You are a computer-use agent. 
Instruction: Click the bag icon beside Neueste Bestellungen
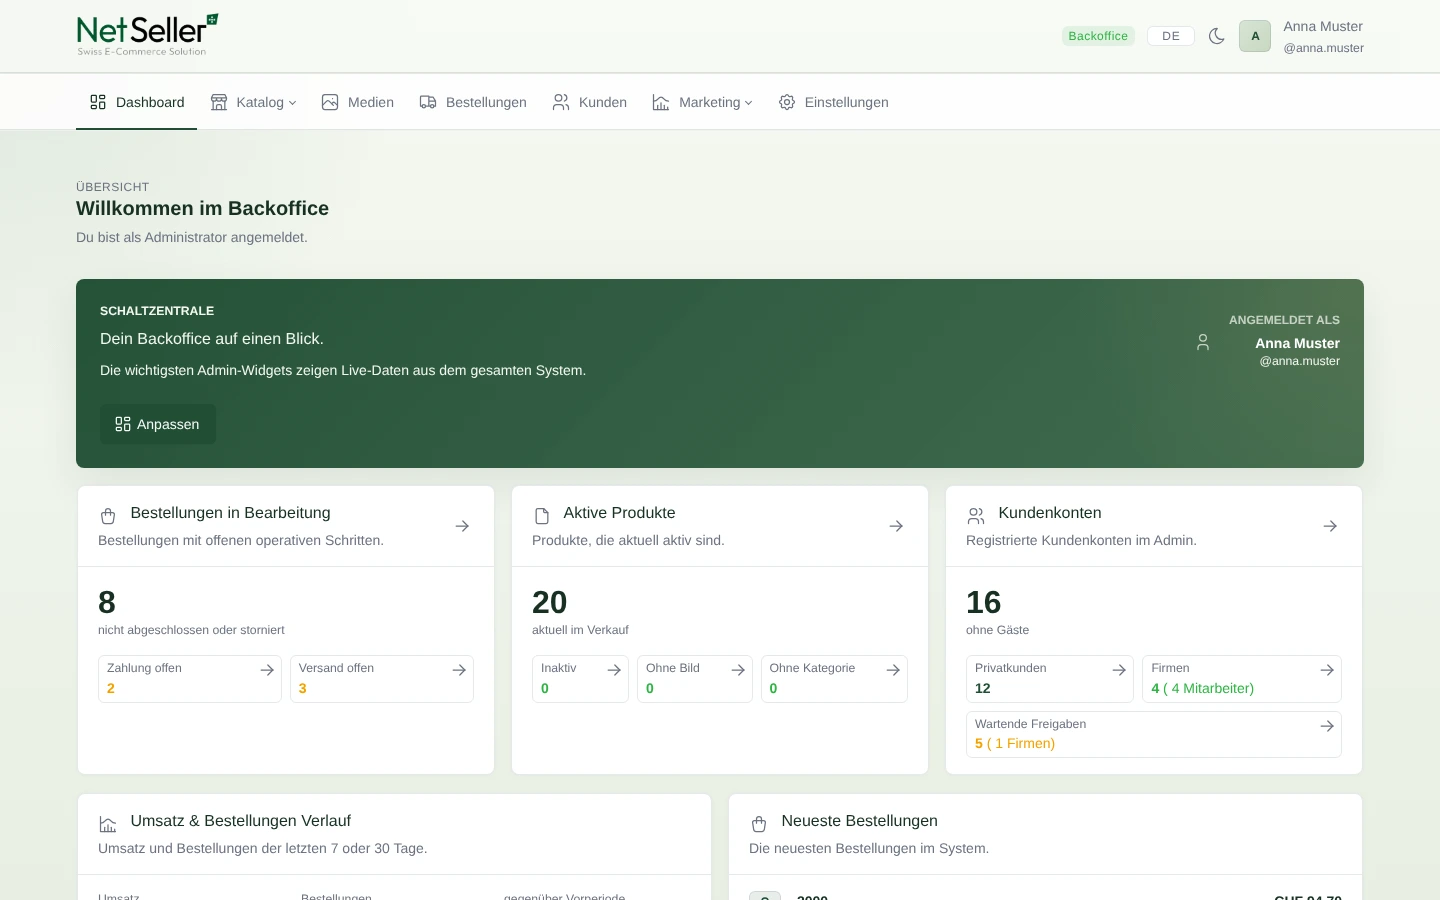pyautogui.click(x=759, y=824)
